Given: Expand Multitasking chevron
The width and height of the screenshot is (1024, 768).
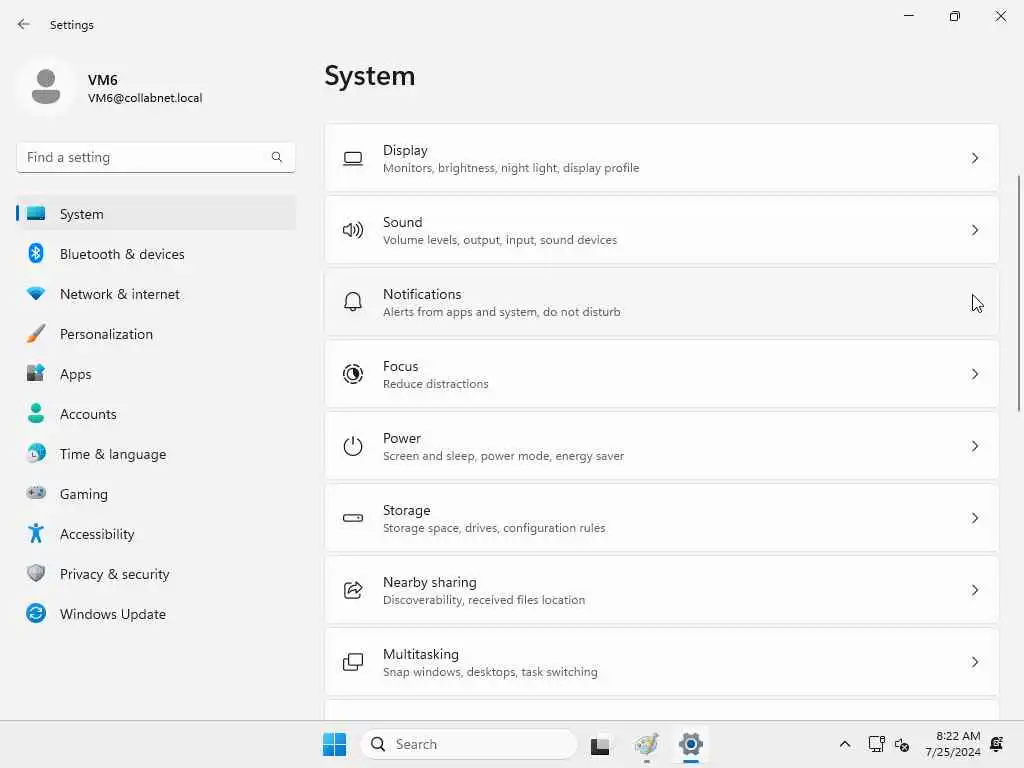Looking at the screenshot, I should [x=974, y=662].
